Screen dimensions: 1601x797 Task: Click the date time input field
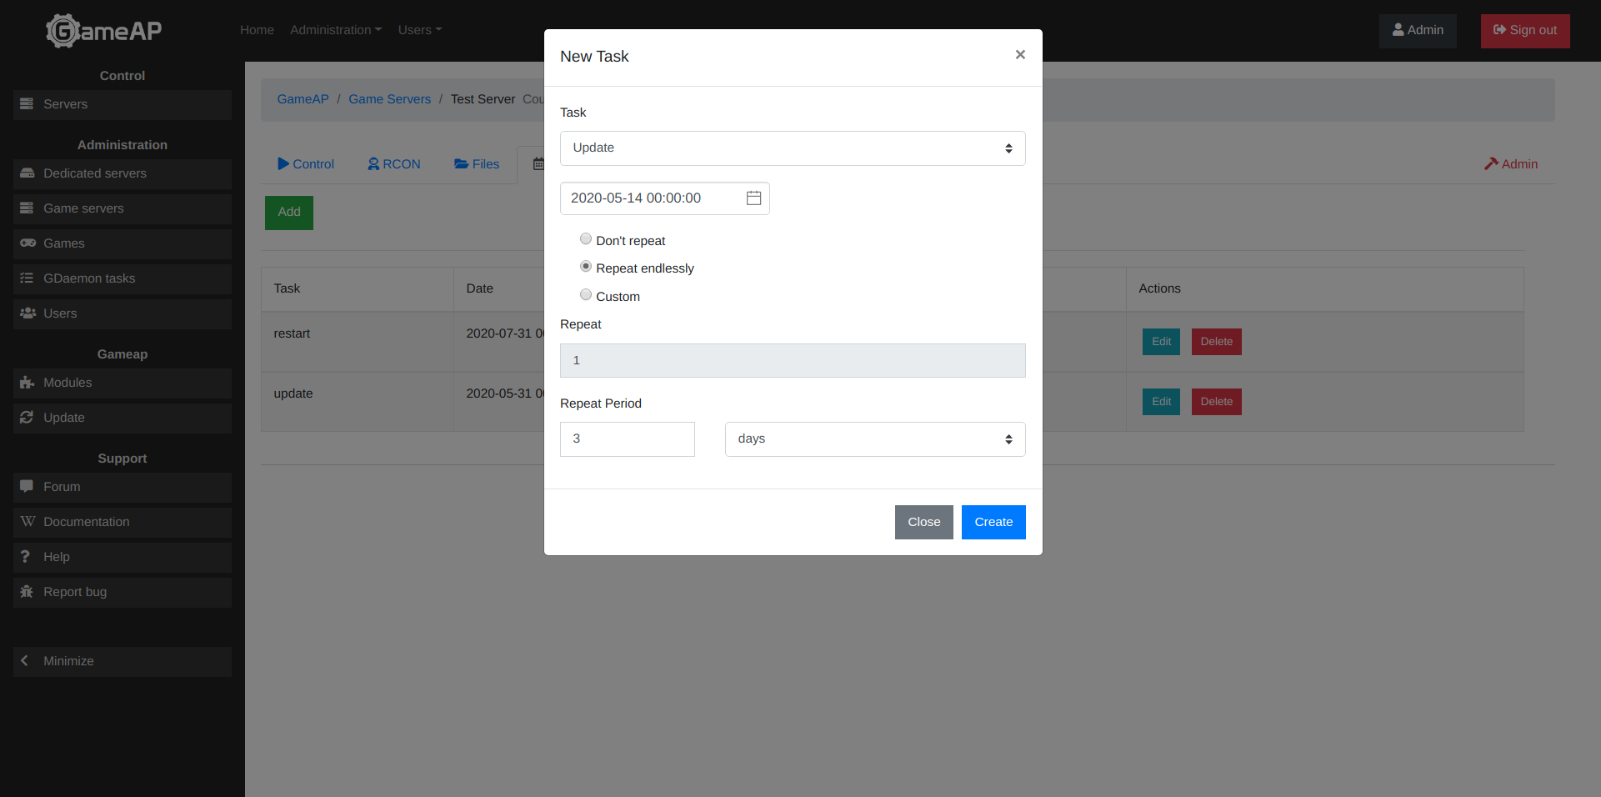665,198
